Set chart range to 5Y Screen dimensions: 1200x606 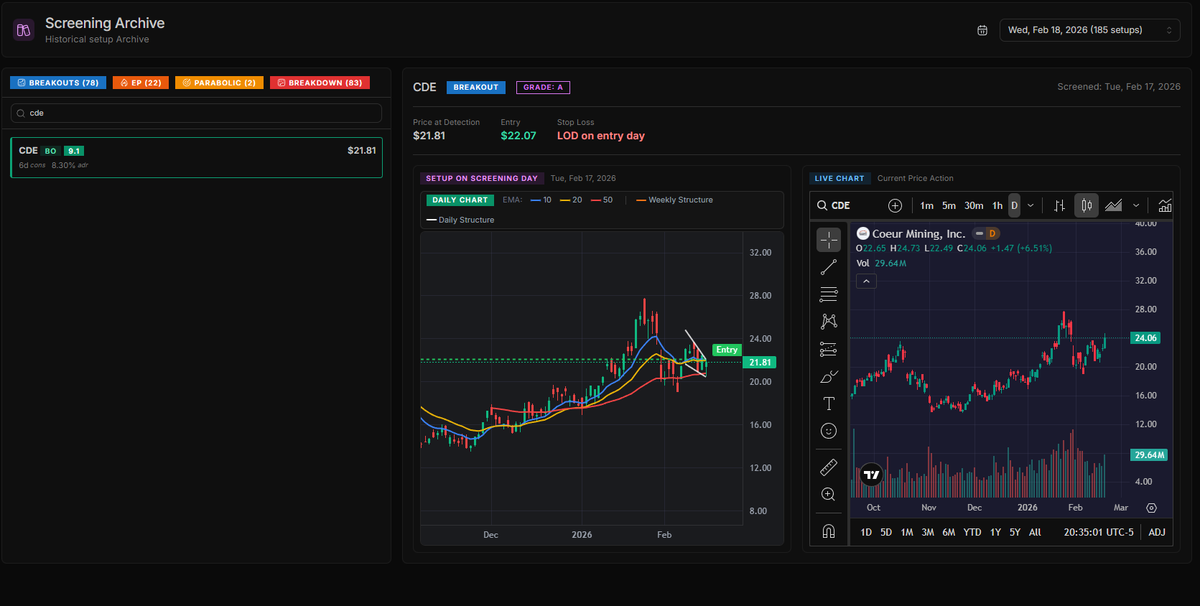click(x=1015, y=532)
